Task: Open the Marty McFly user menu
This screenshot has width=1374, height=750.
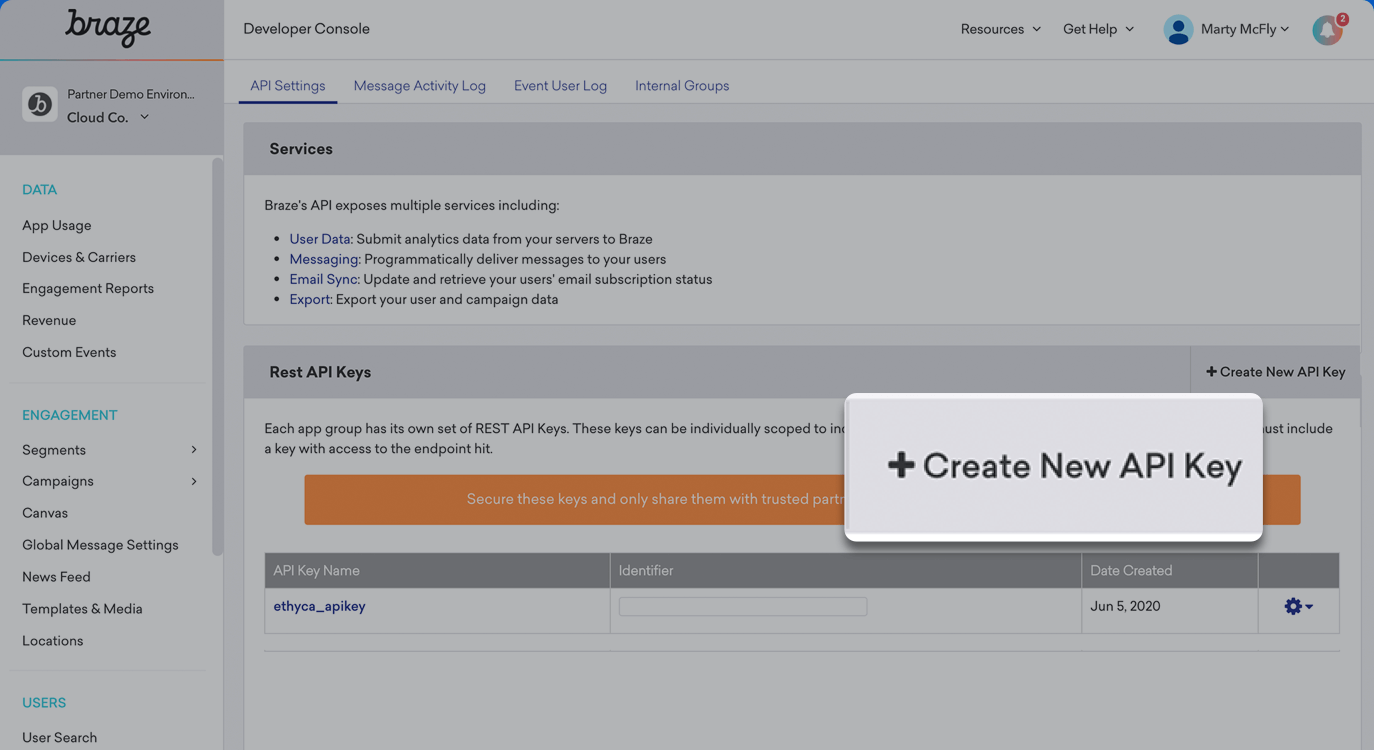Action: point(1245,29)
